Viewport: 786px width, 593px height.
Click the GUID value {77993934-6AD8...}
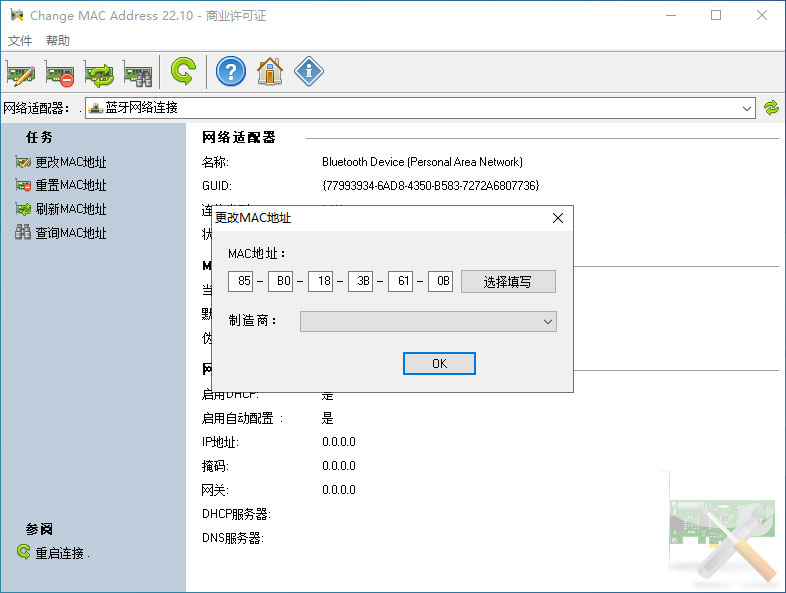coord(431,186)
